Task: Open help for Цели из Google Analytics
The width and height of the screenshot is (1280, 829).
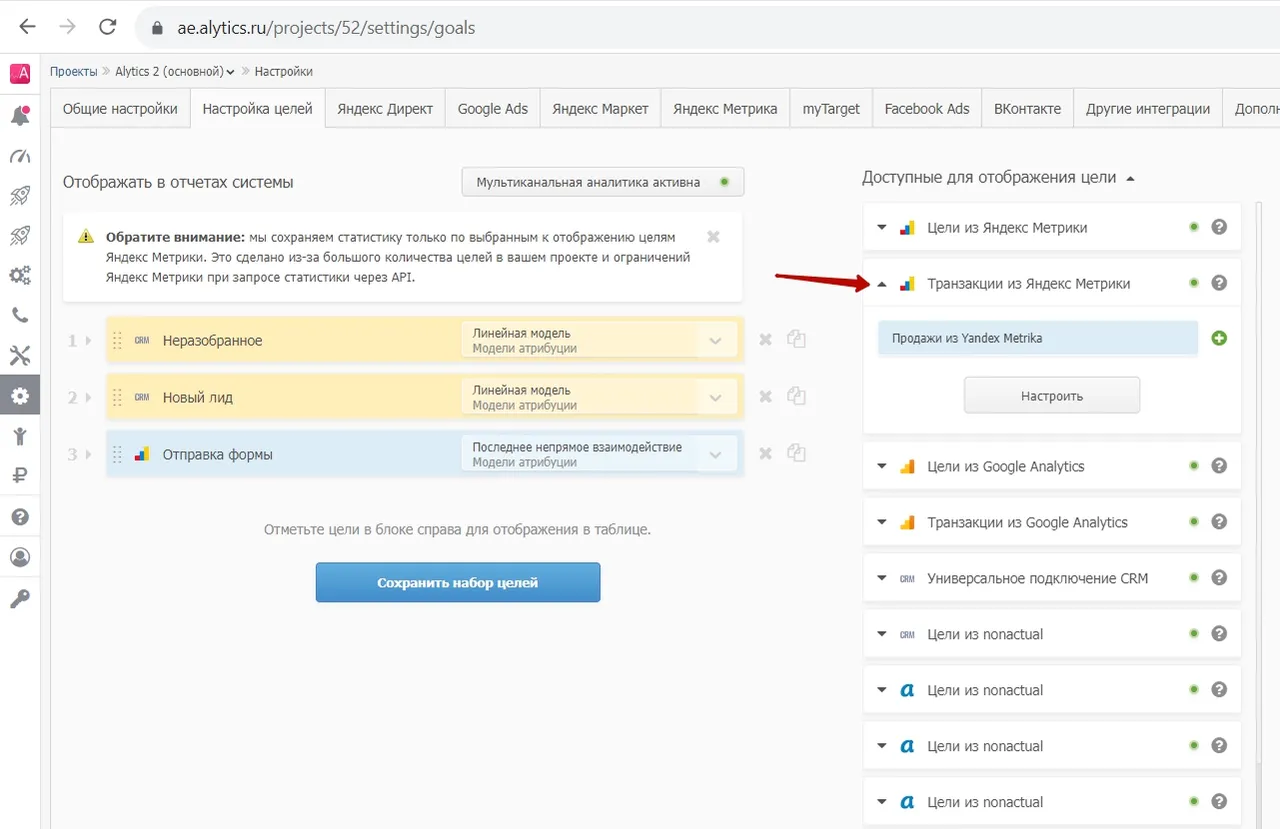Action: coord(1219,466)
